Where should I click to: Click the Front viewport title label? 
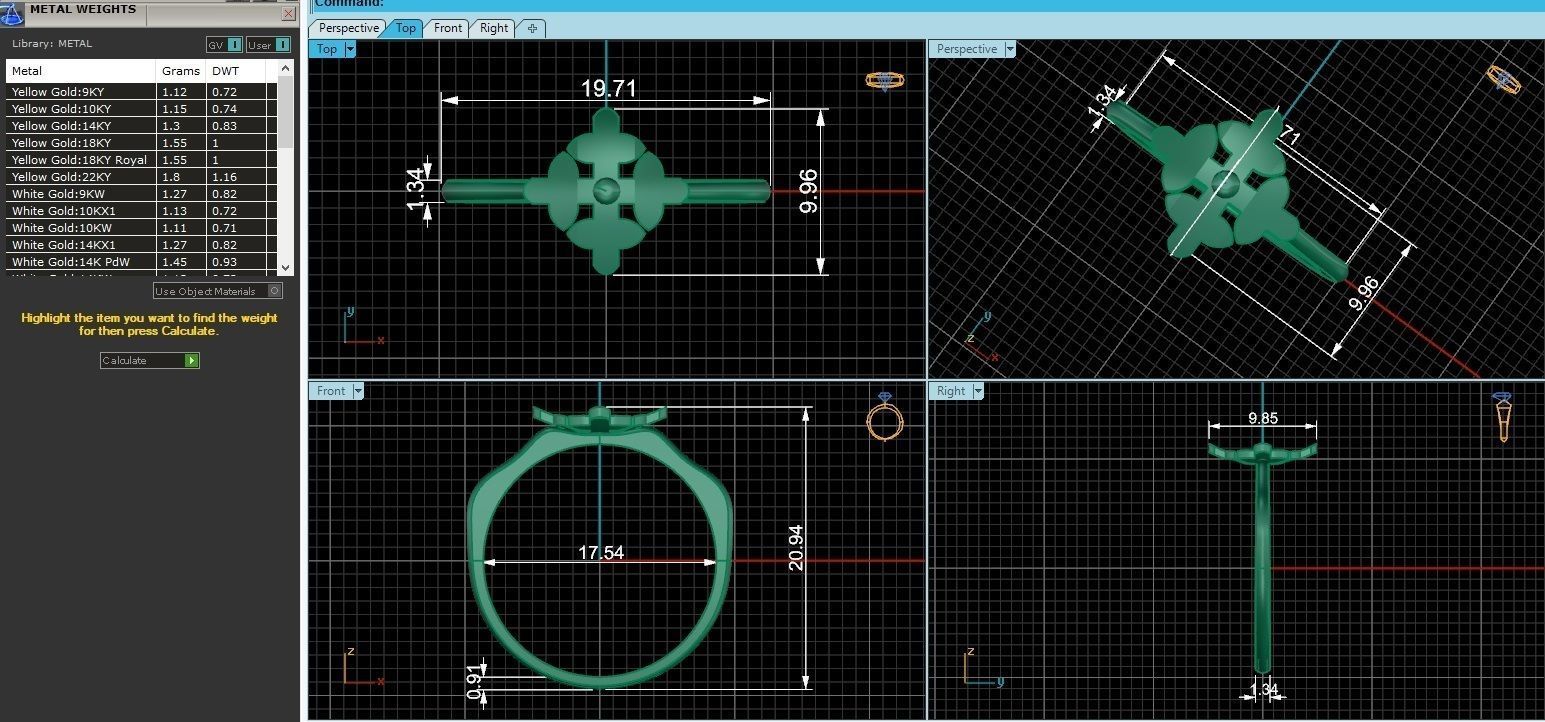pyautogui.click(x=331, y=391)
